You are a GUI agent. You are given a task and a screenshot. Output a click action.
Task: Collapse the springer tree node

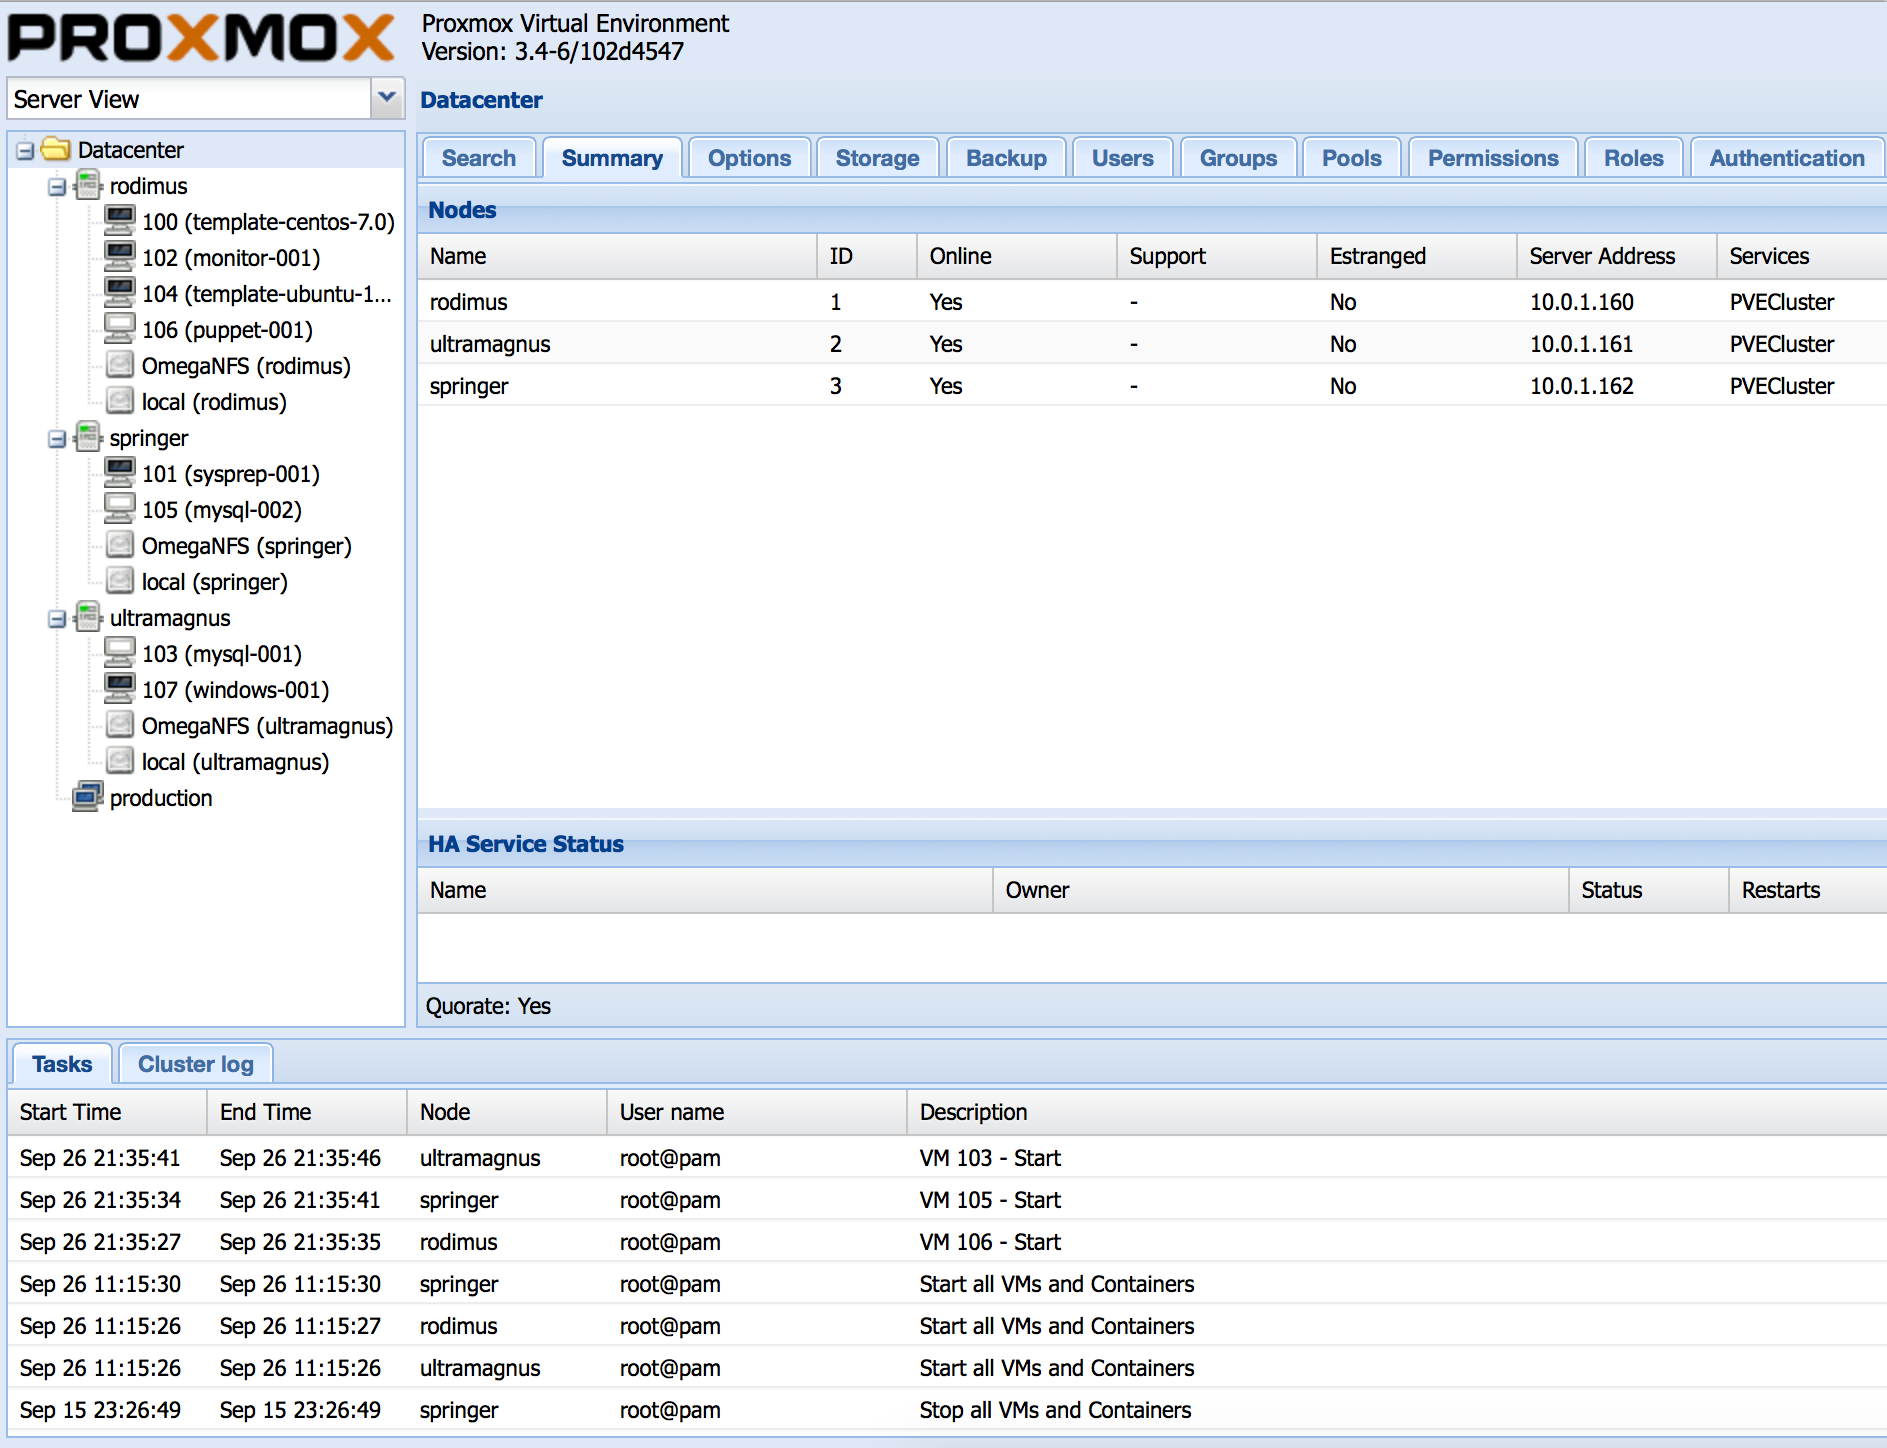pos(57,439)
